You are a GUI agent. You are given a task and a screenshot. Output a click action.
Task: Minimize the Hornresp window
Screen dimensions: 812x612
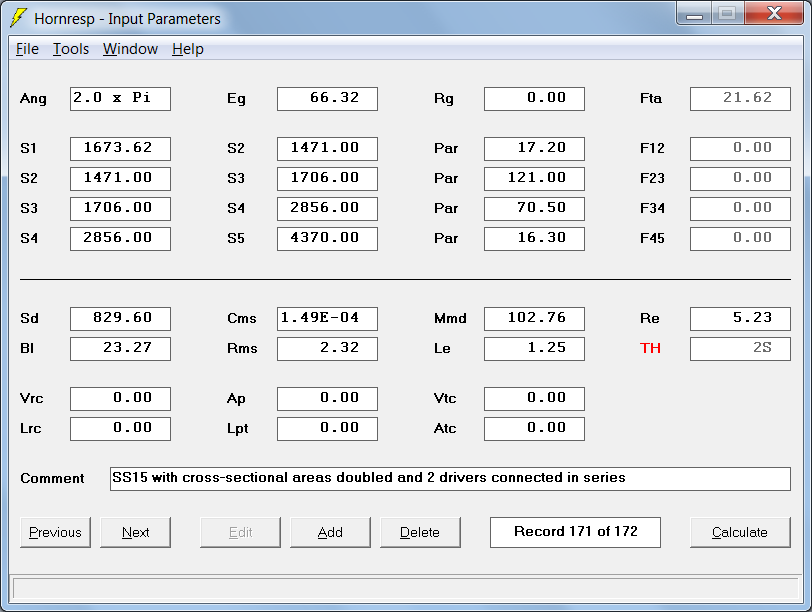point(694,13)
